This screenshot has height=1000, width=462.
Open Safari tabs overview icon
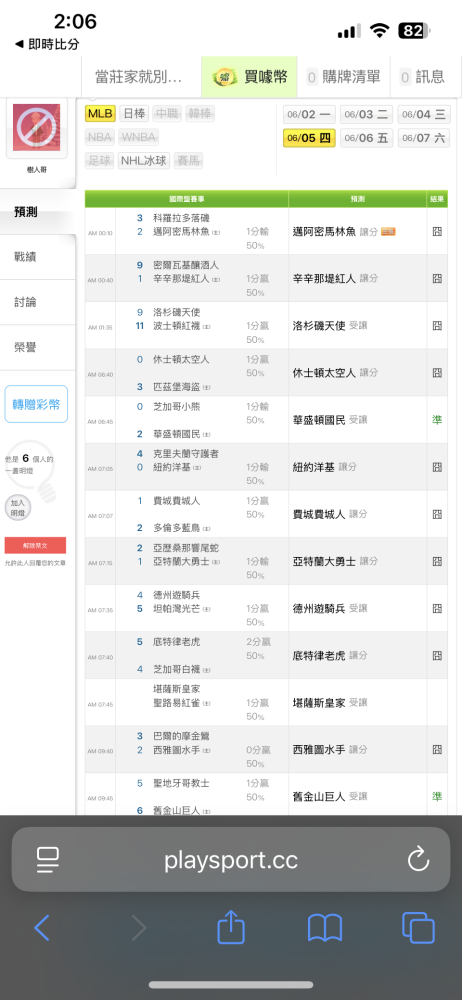coord(419,928)
